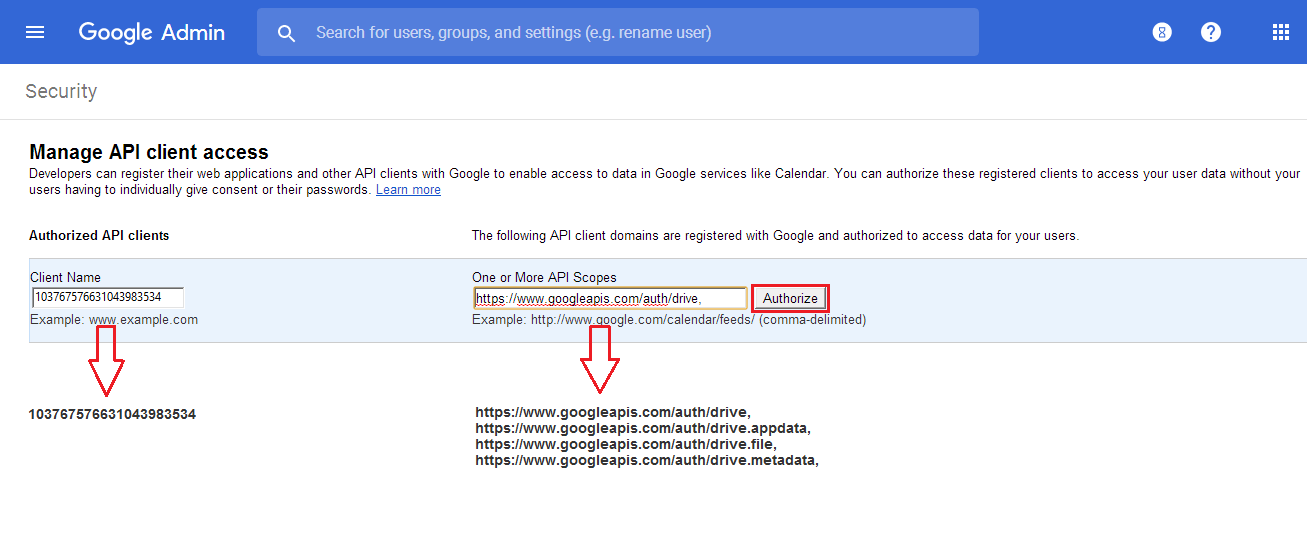
Task: Open the Google apps grid
Action: [x=1281, y=32]
